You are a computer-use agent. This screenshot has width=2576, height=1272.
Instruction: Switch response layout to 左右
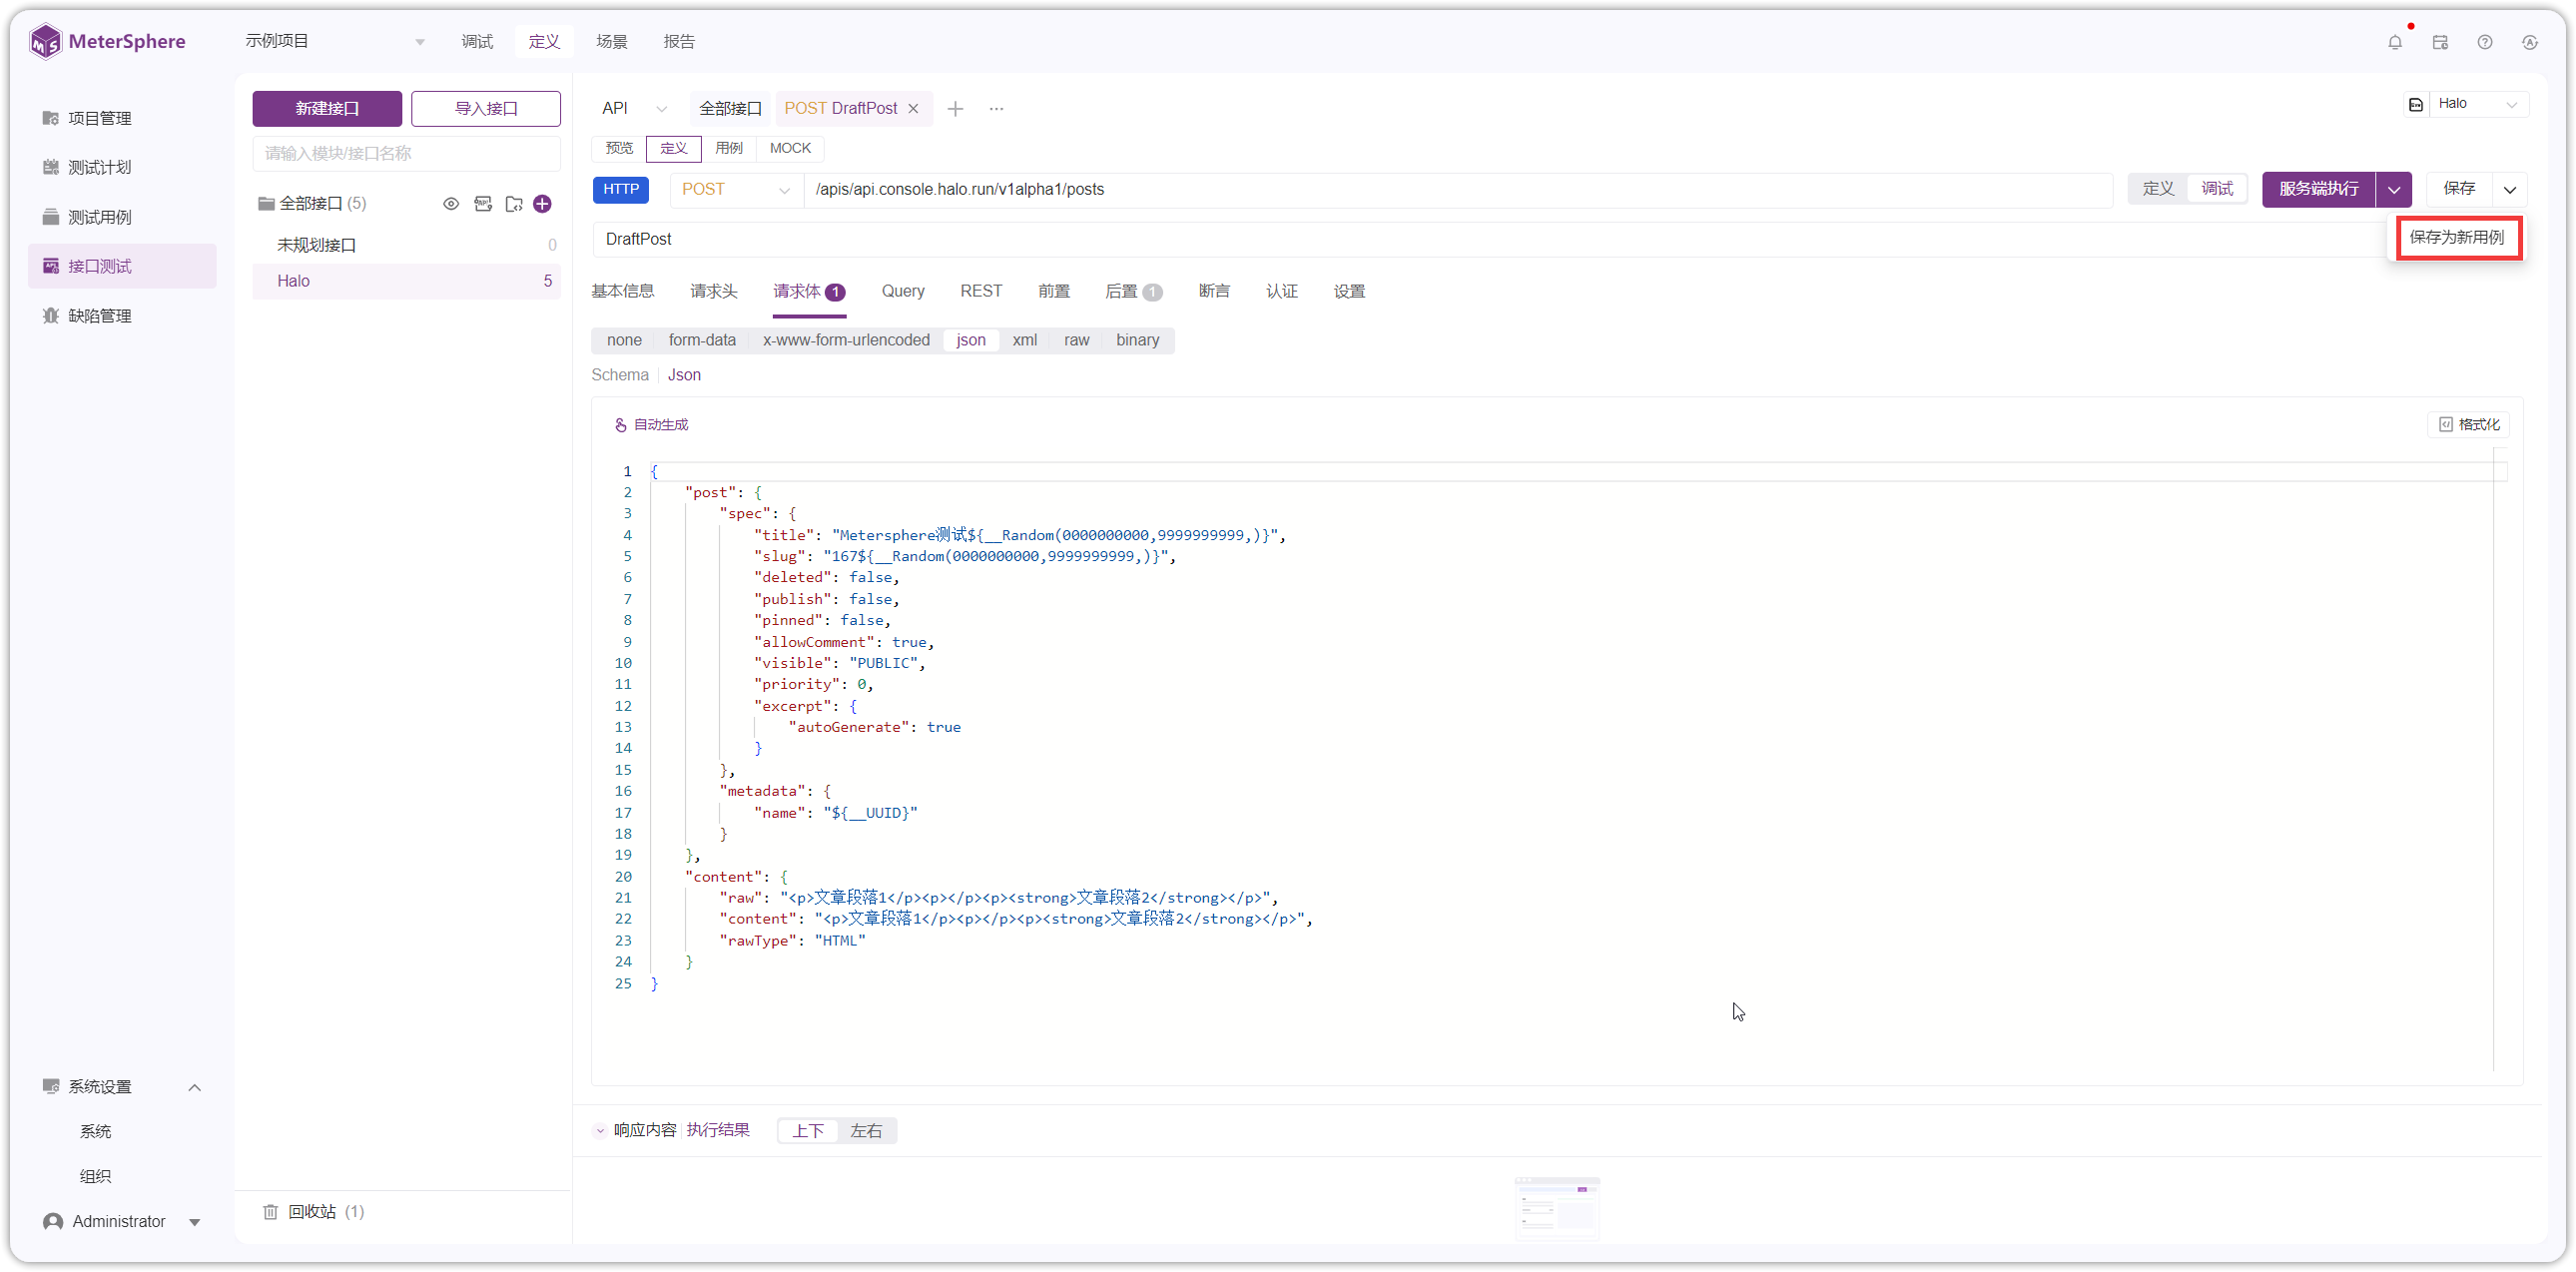tap(866, 1131)
